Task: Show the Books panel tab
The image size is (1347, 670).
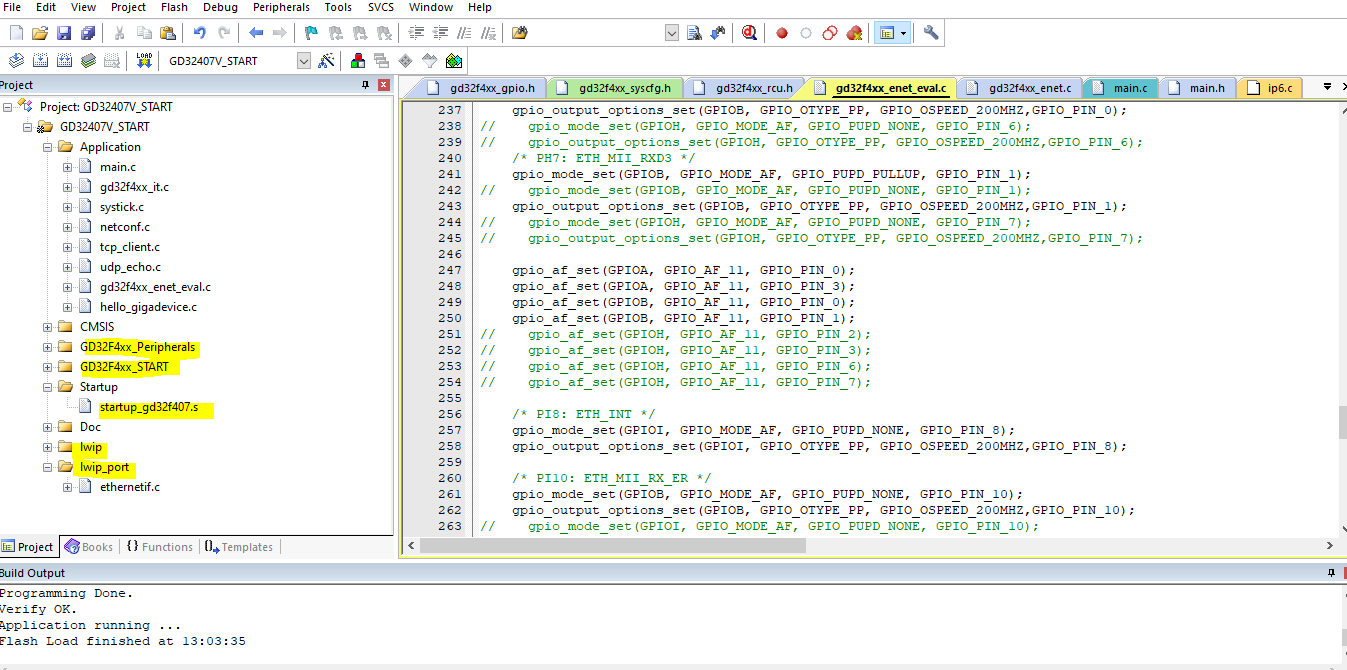Action: 88,547
